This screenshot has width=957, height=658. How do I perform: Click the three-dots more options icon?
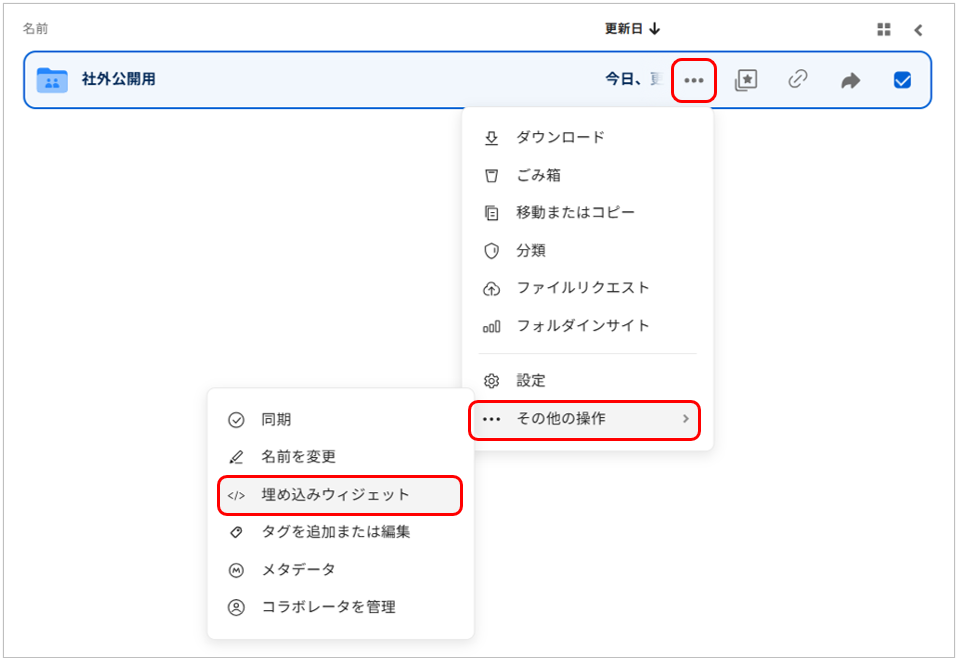[693, 80]
